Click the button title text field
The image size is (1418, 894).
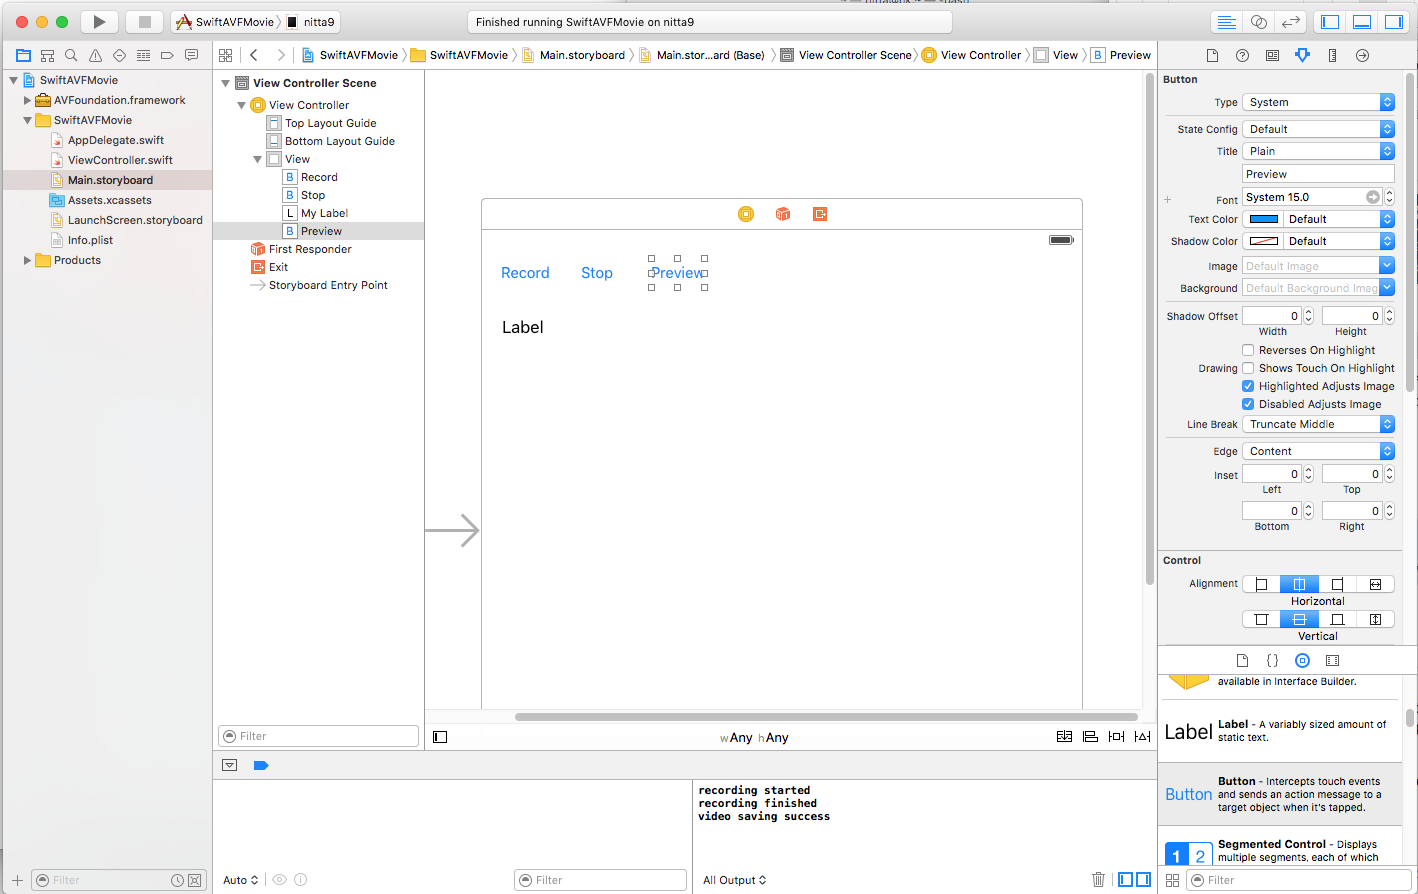(x=1317, y=174)
